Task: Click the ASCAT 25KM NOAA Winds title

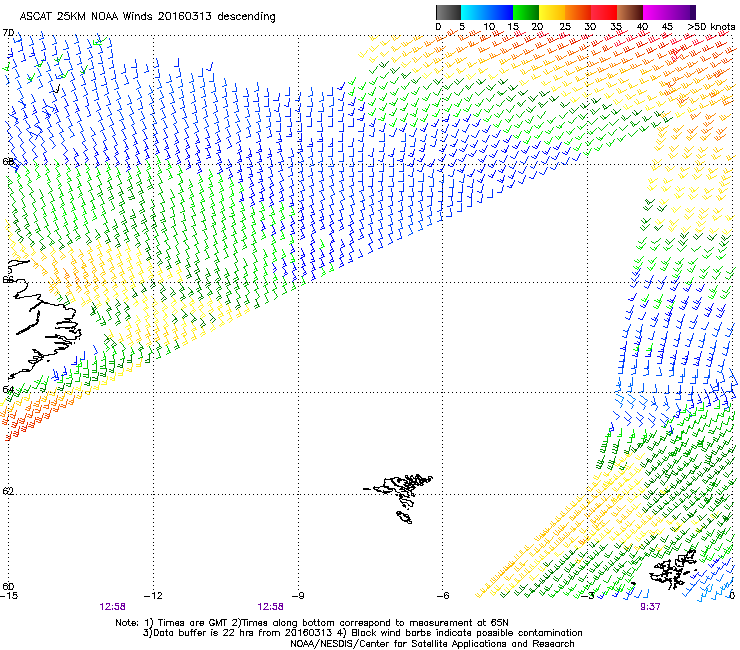Action: point(147,16)
